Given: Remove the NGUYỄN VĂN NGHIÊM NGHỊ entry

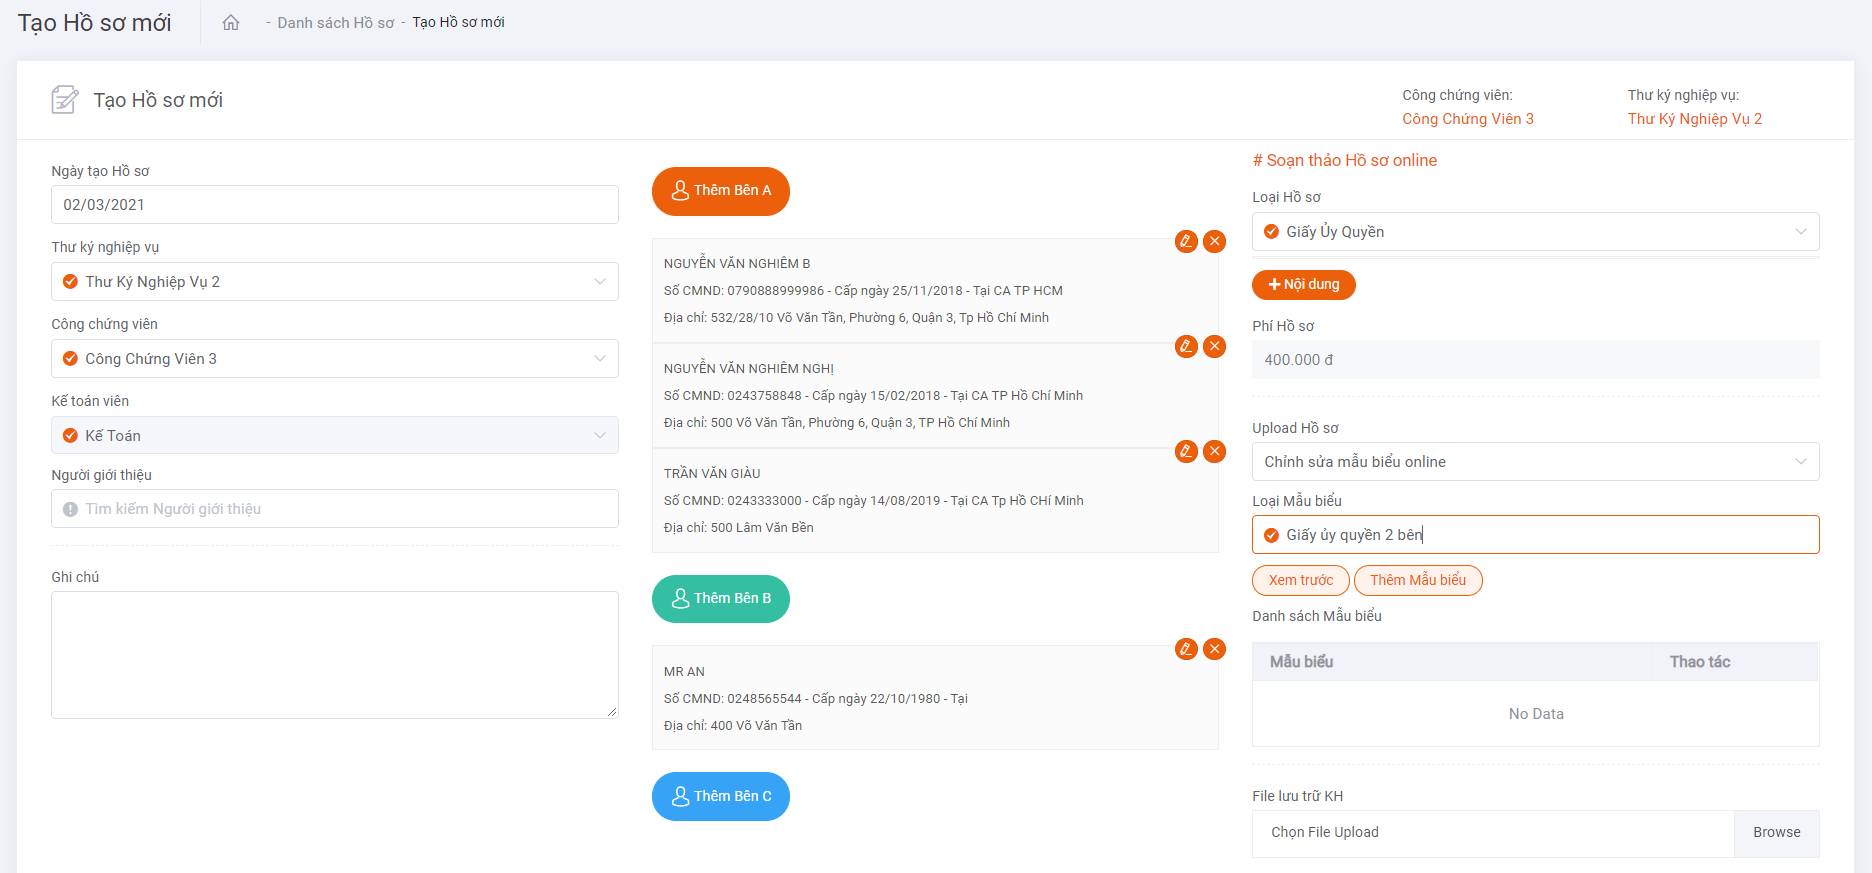Looking at the screenshot, I should pos(1214,346).
